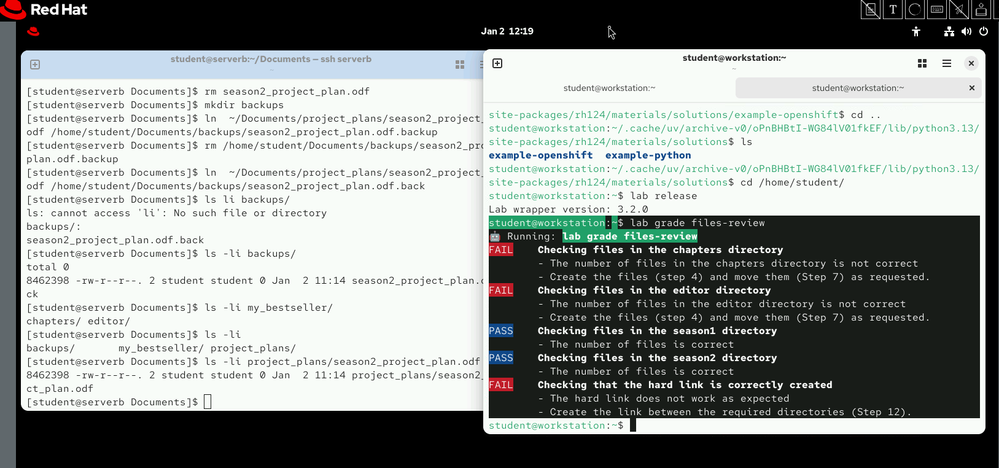Click 'Checking files in the season2 directory'
The height and width of the screenshot is (468, 999).
pos(657,358)
